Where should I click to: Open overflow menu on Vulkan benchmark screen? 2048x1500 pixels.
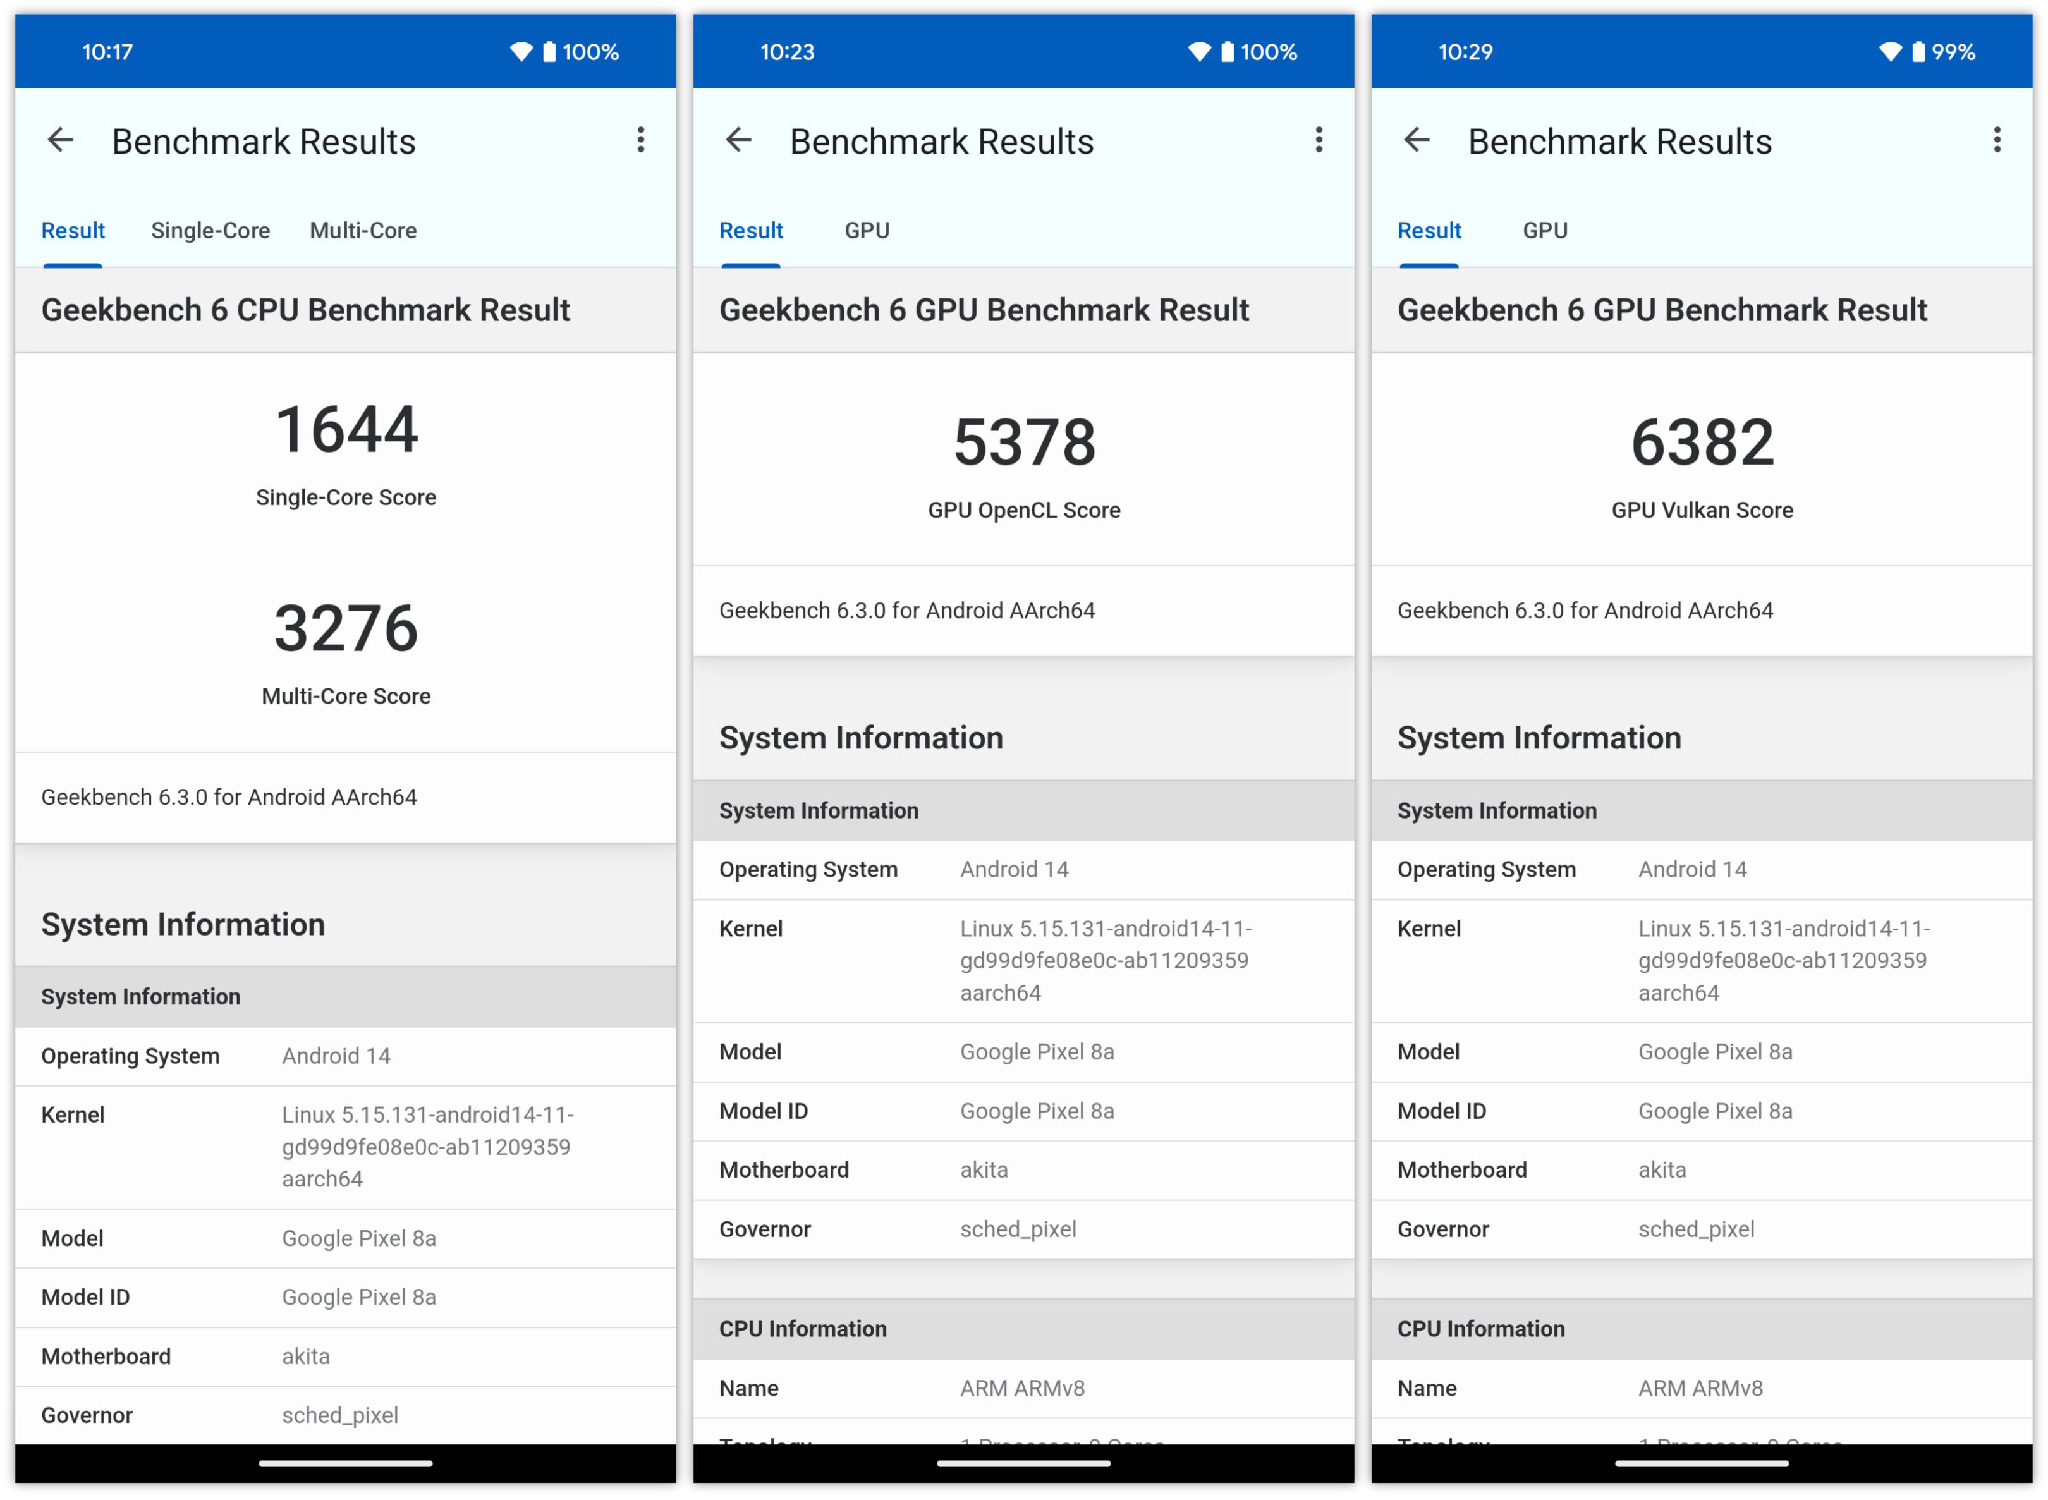click(x=1997, y=140)
